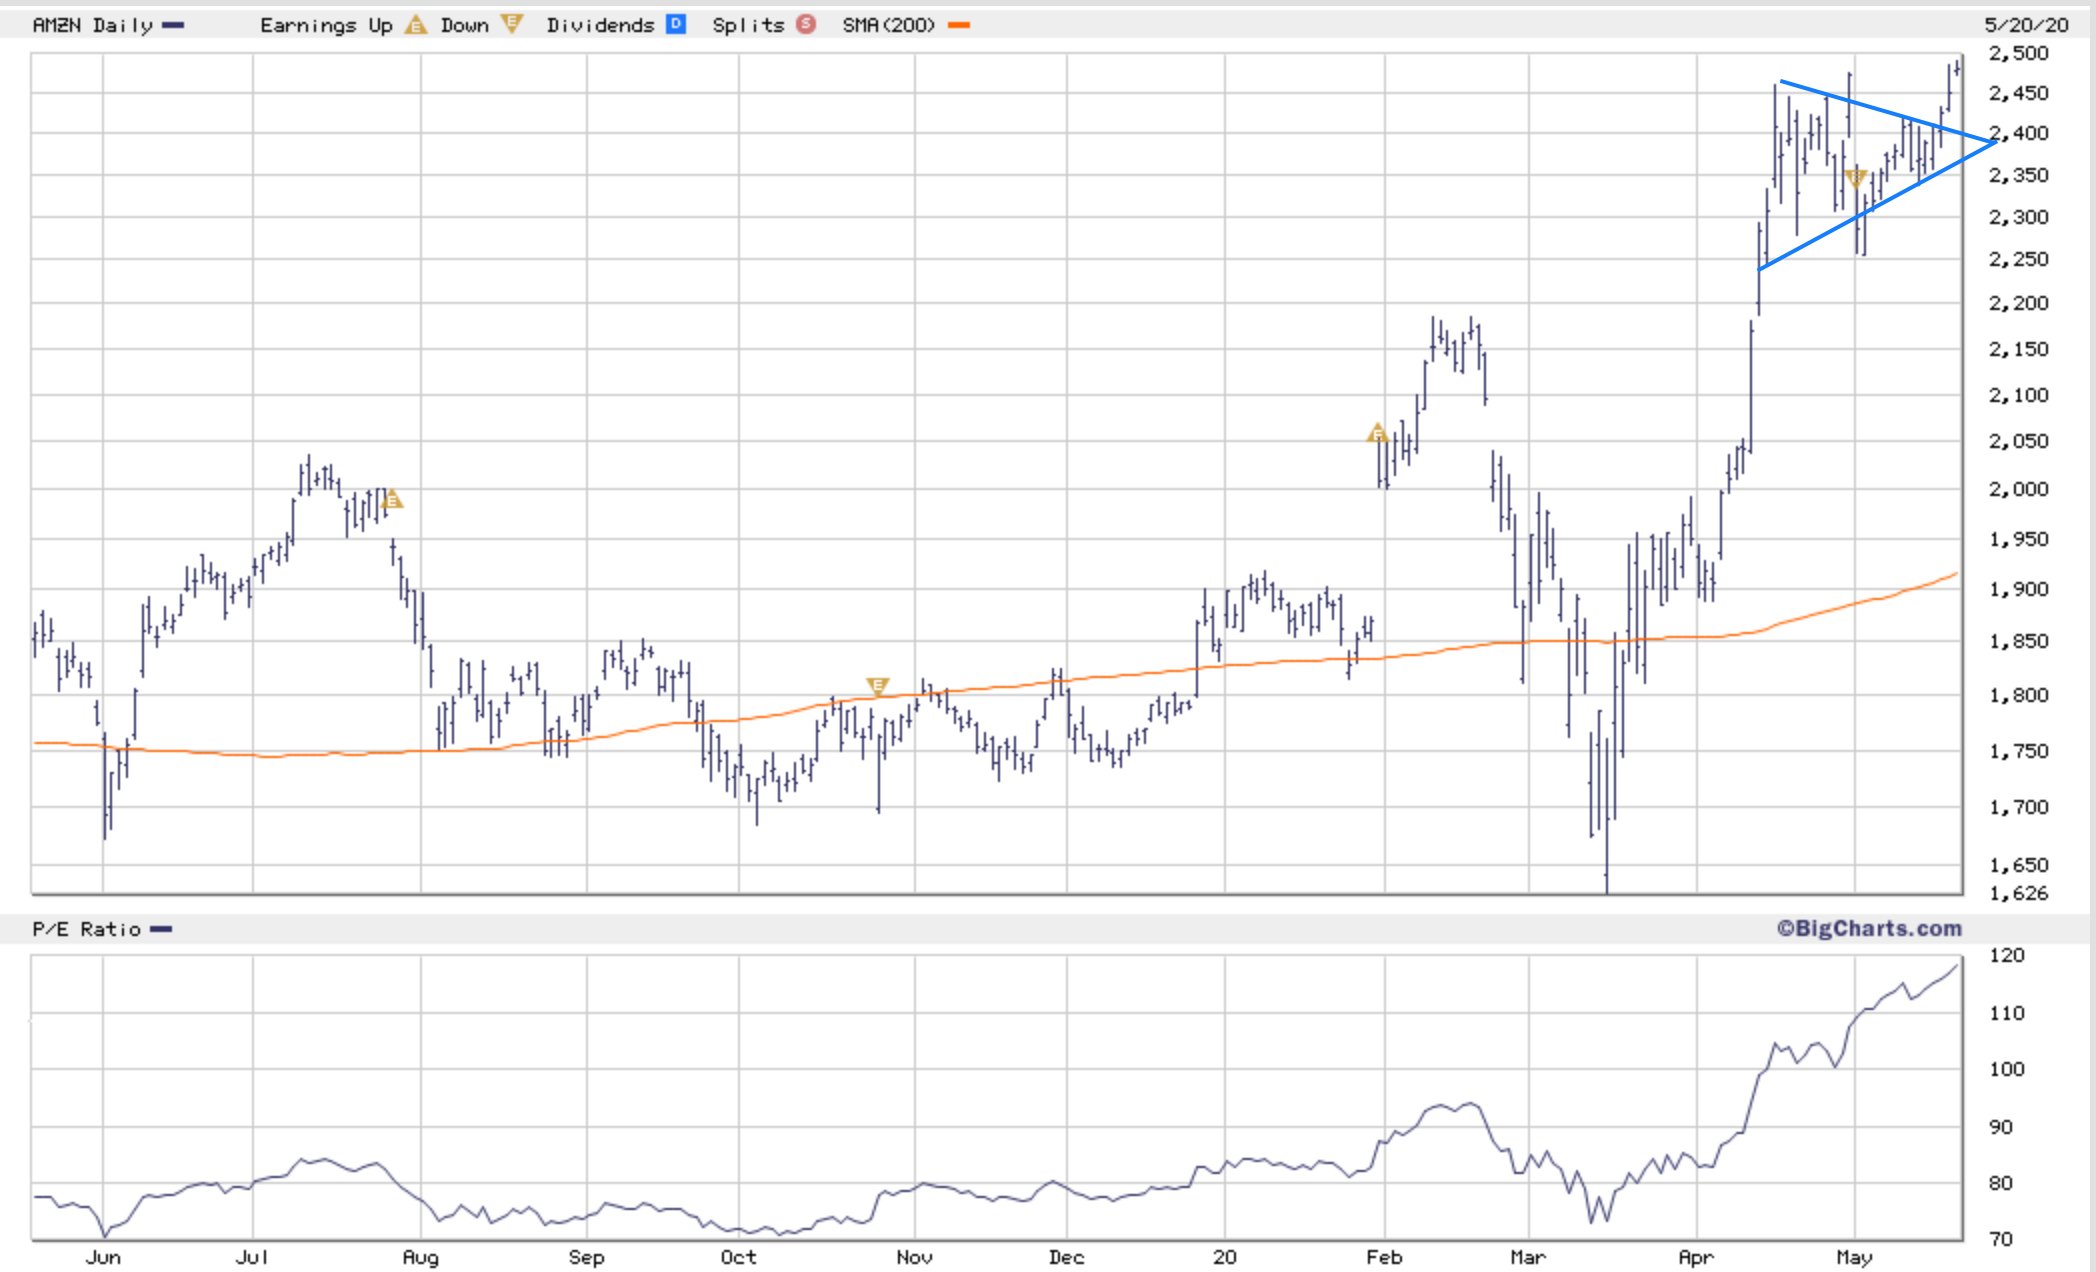Click the blue Dividends D icon
The width and height of the screenshot is (2096, 1272).
pyautogui.click(x=676, y=25)
